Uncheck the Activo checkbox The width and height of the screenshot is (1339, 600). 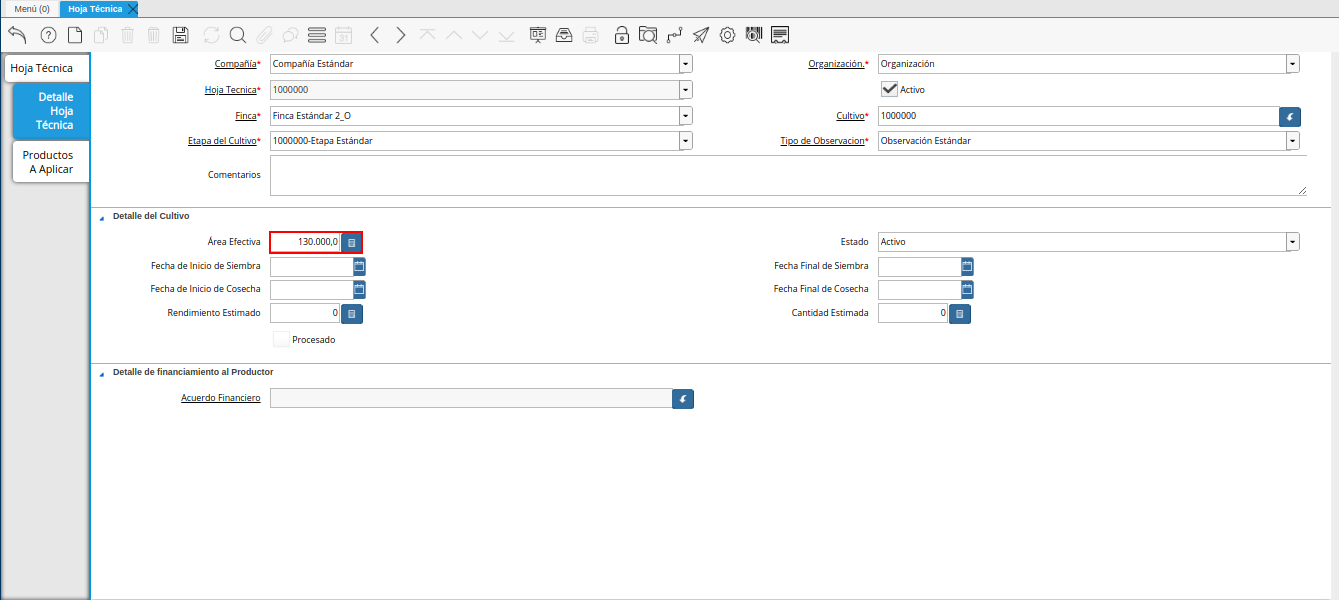[889, 89]
